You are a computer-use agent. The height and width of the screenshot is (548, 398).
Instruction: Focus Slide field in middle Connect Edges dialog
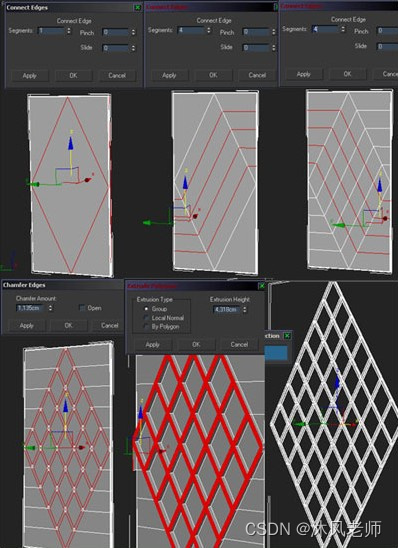(256, 47)
